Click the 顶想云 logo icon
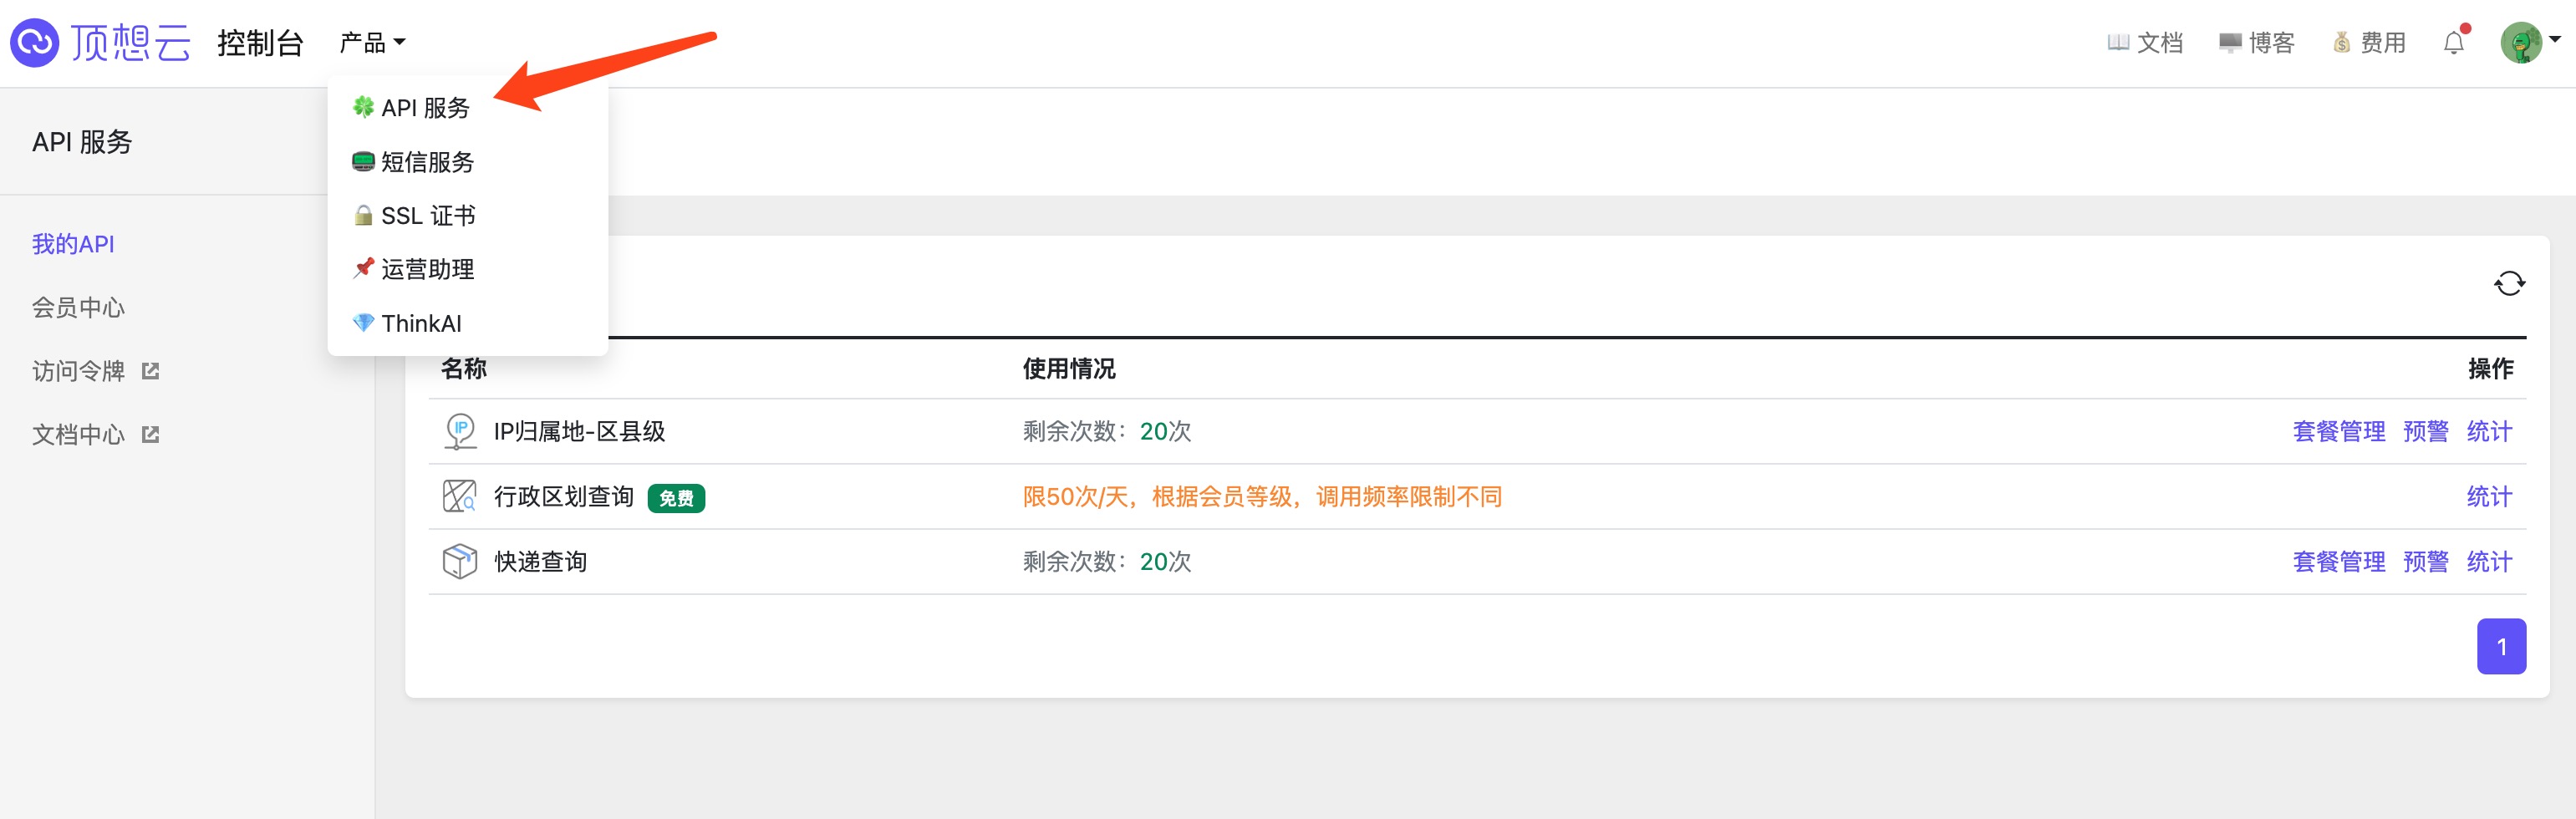The width and height of the screenshot is (2576, 819). pos(35,43)
